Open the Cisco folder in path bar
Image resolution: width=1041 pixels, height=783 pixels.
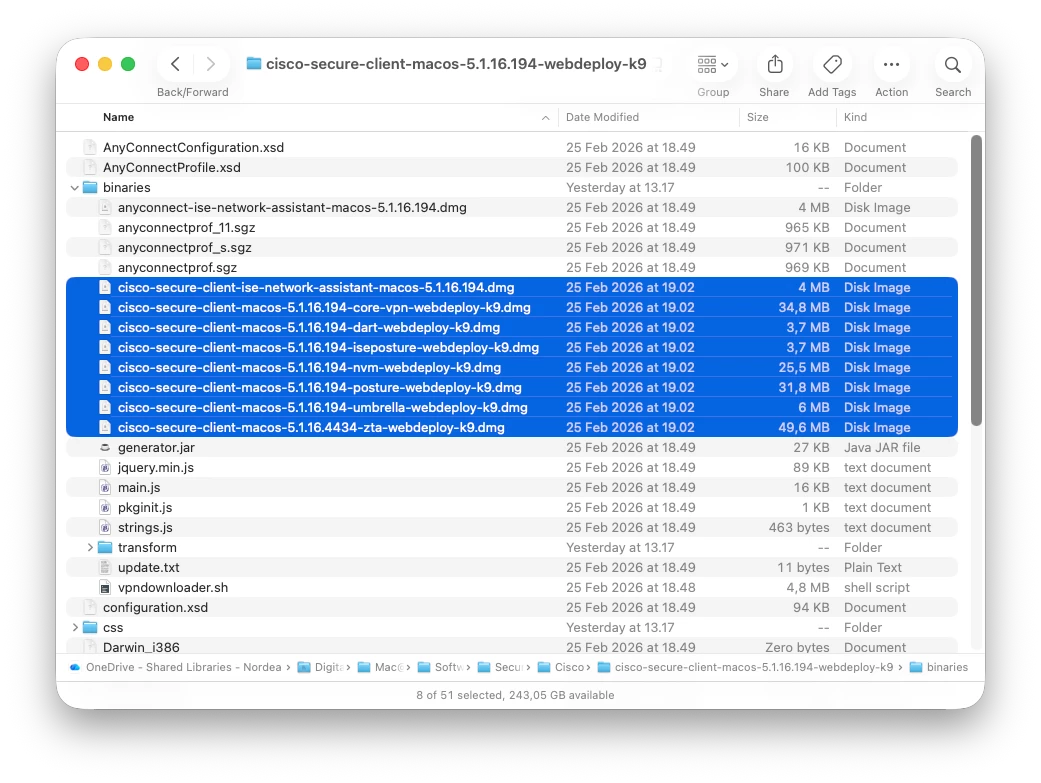click(560, 667)
